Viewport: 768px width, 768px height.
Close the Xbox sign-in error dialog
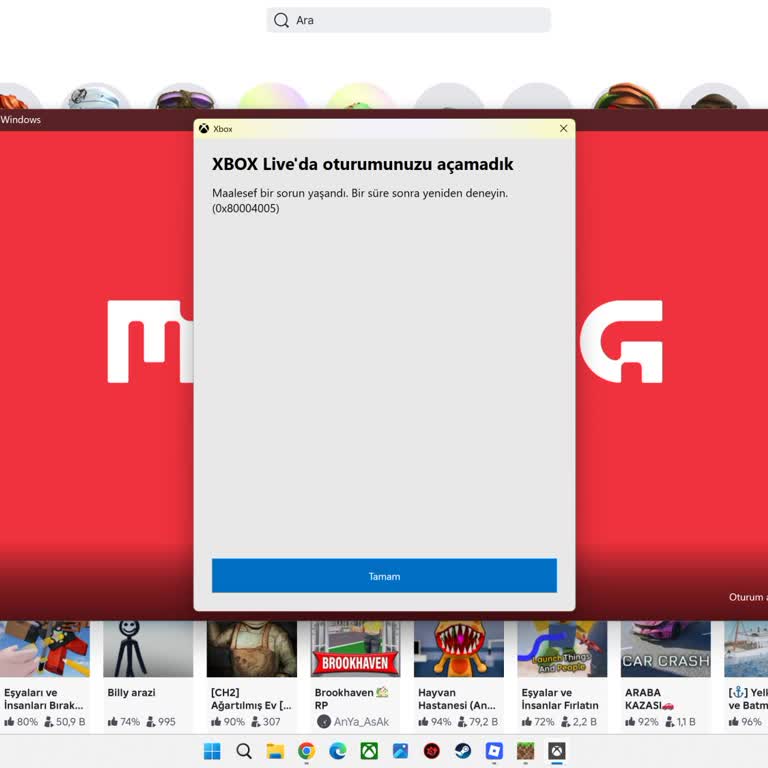coord(563,128)
